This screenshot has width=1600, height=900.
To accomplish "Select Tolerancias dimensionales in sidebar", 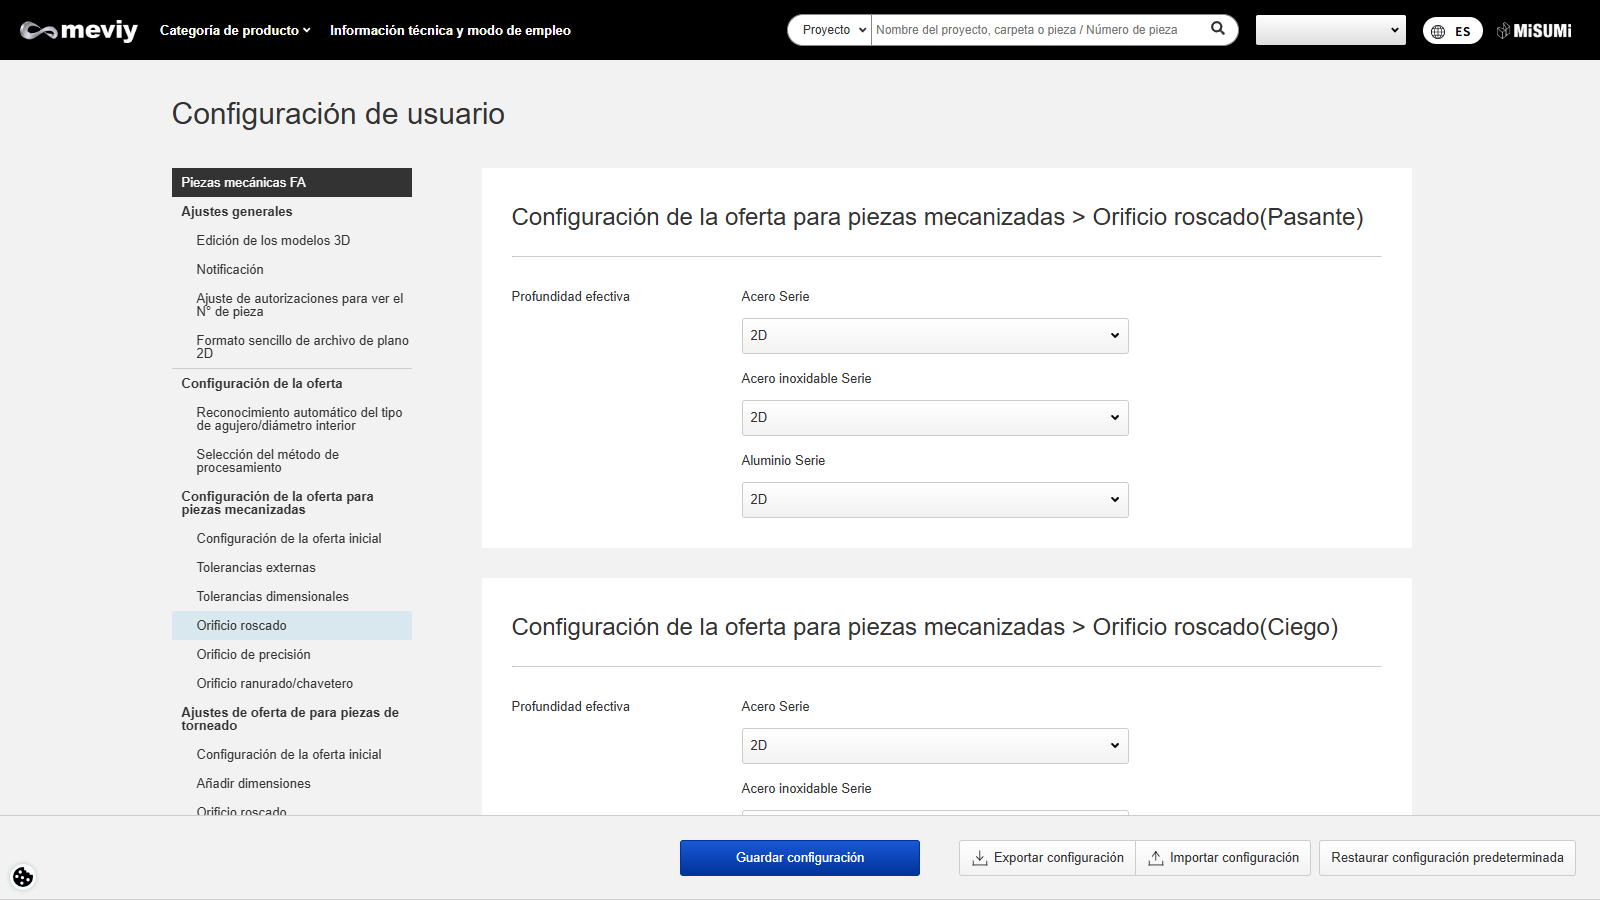I will [x=272, y=597].
